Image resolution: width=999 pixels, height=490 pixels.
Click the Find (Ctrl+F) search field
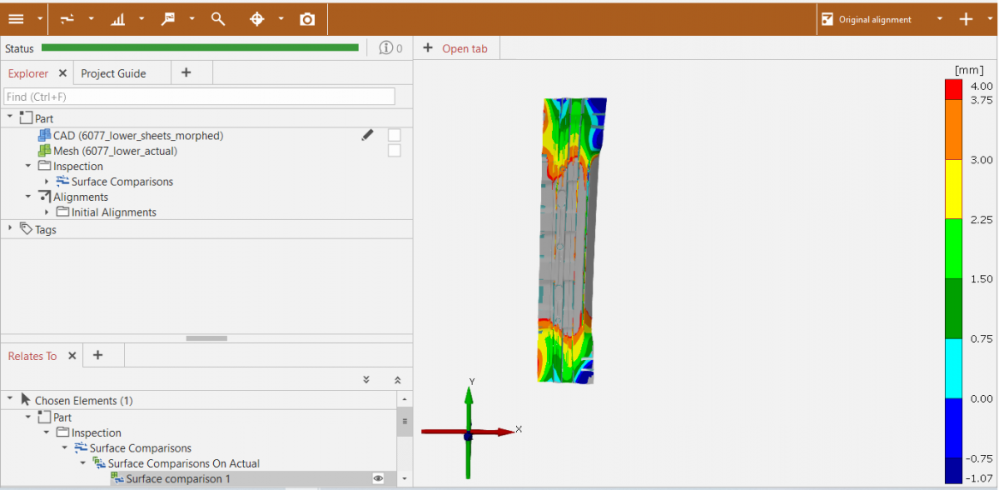(199, 97)
